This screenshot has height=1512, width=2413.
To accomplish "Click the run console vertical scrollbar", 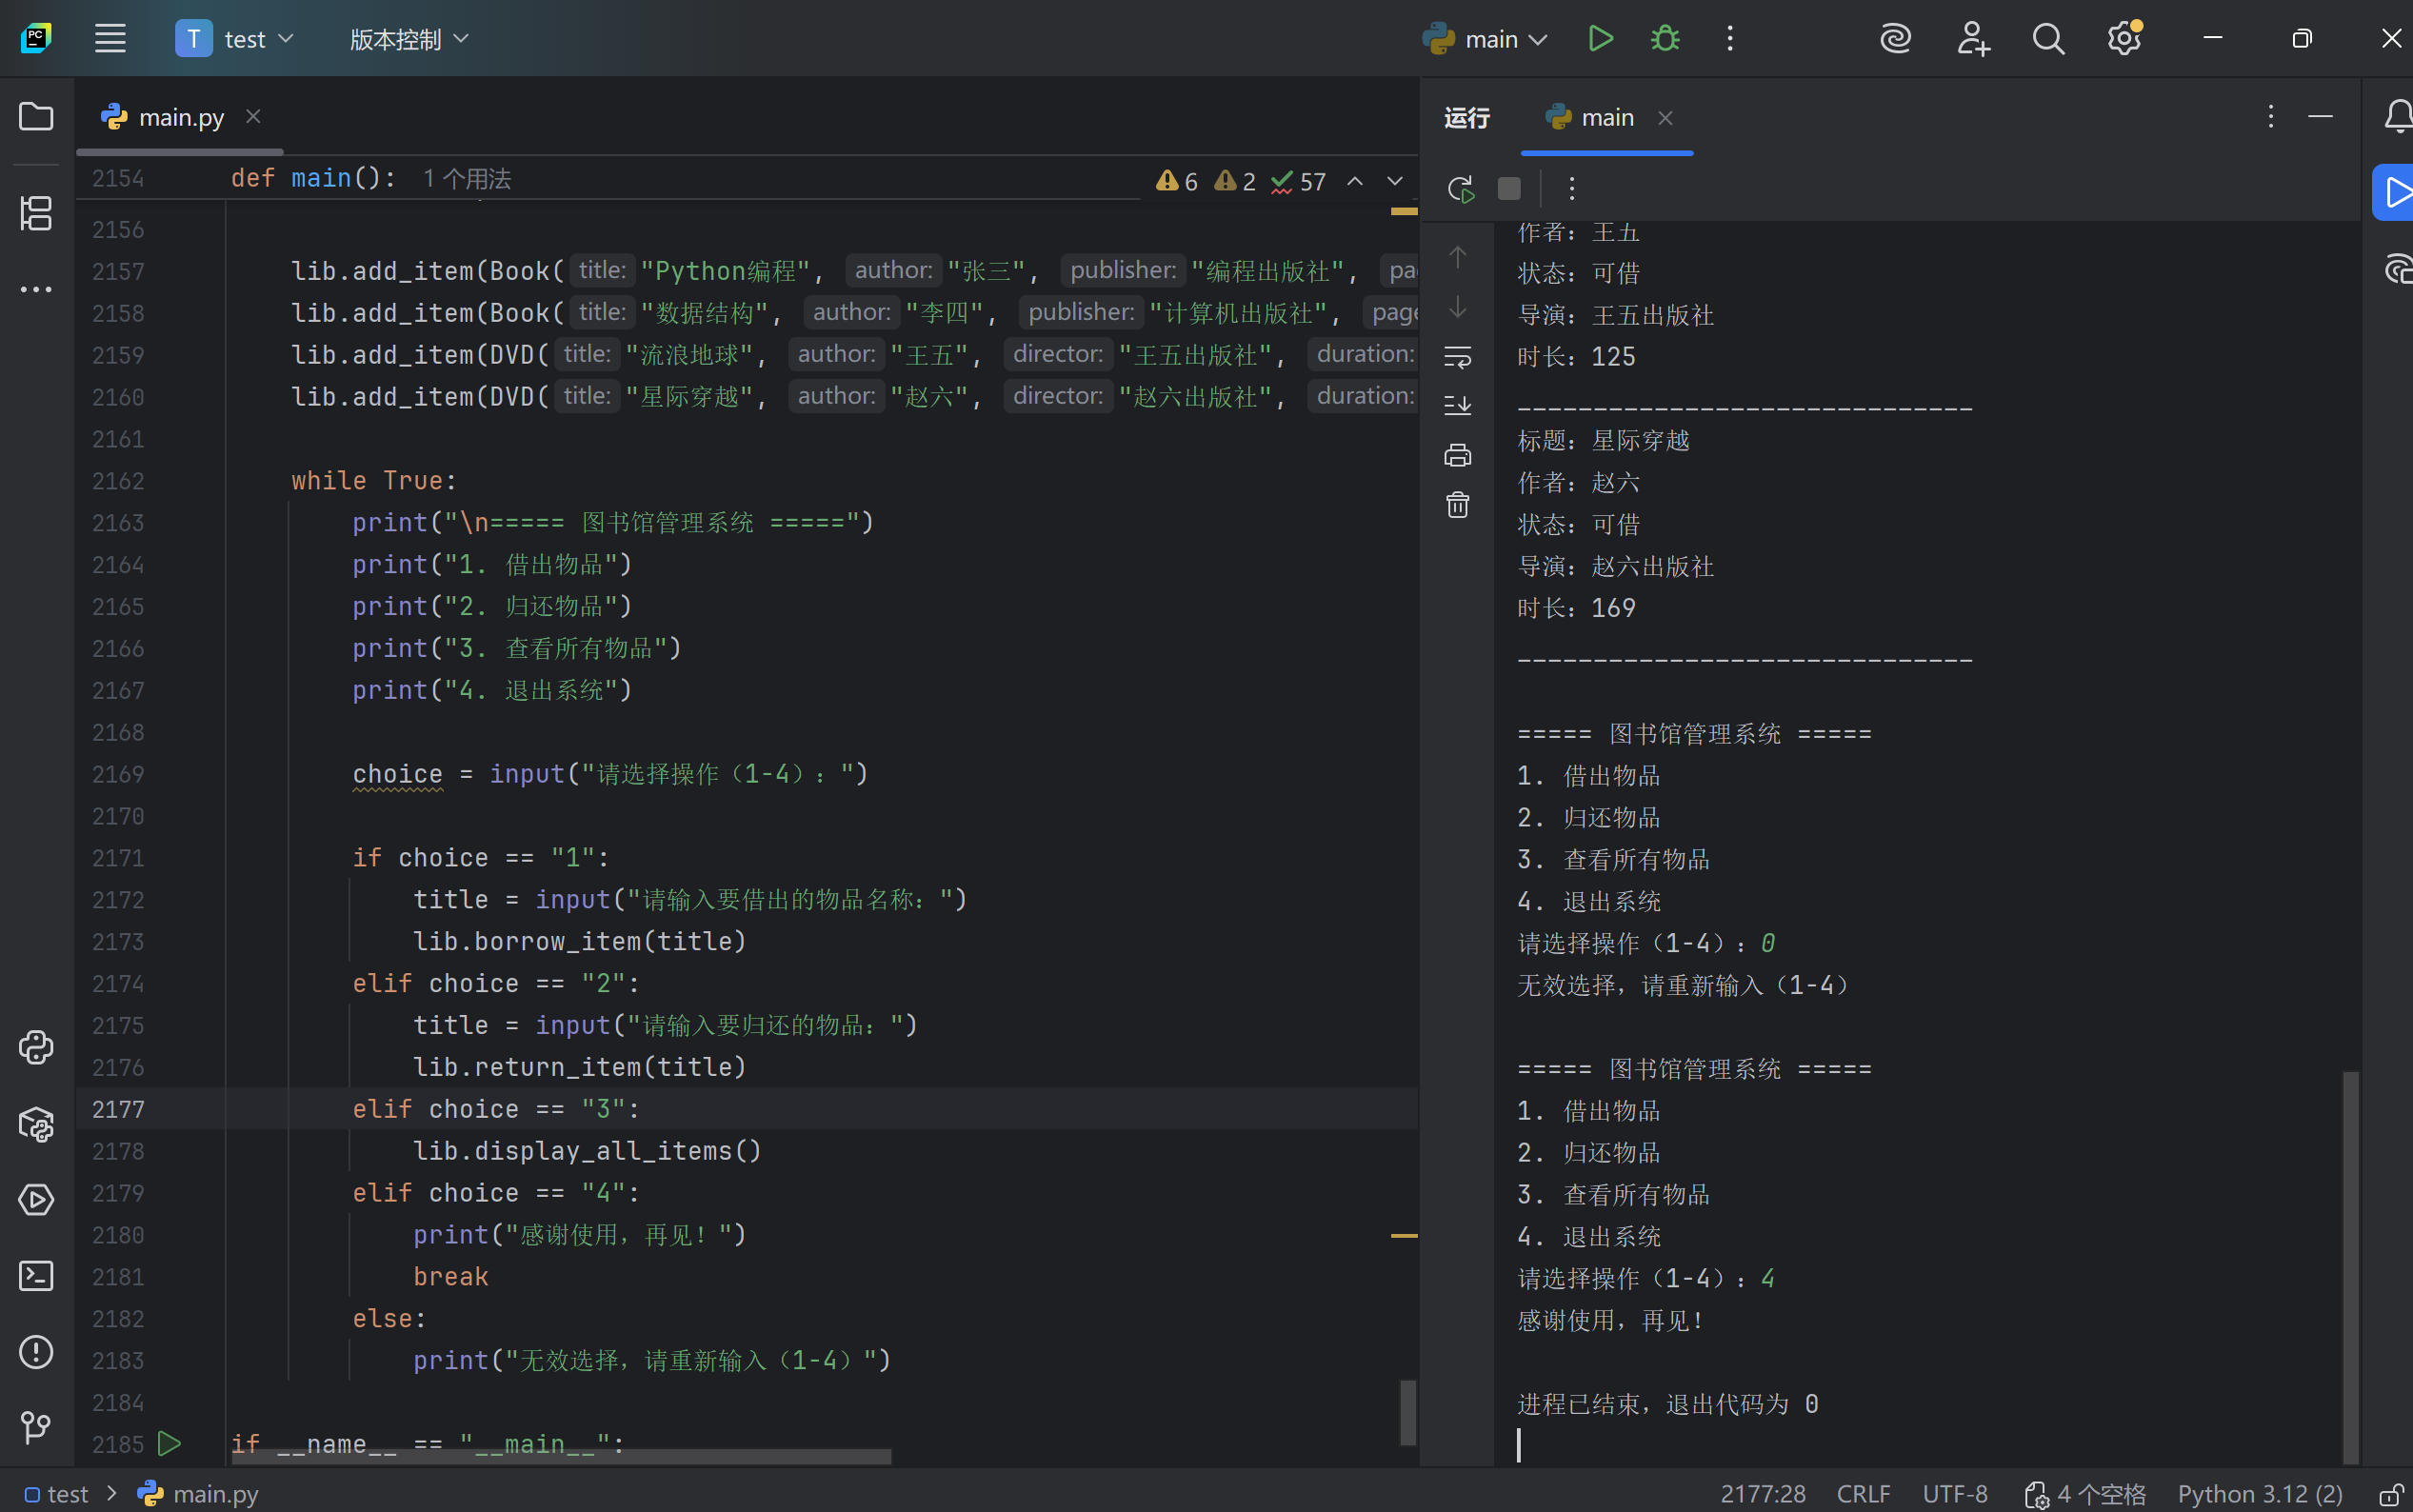I will coord(2351,1266).
